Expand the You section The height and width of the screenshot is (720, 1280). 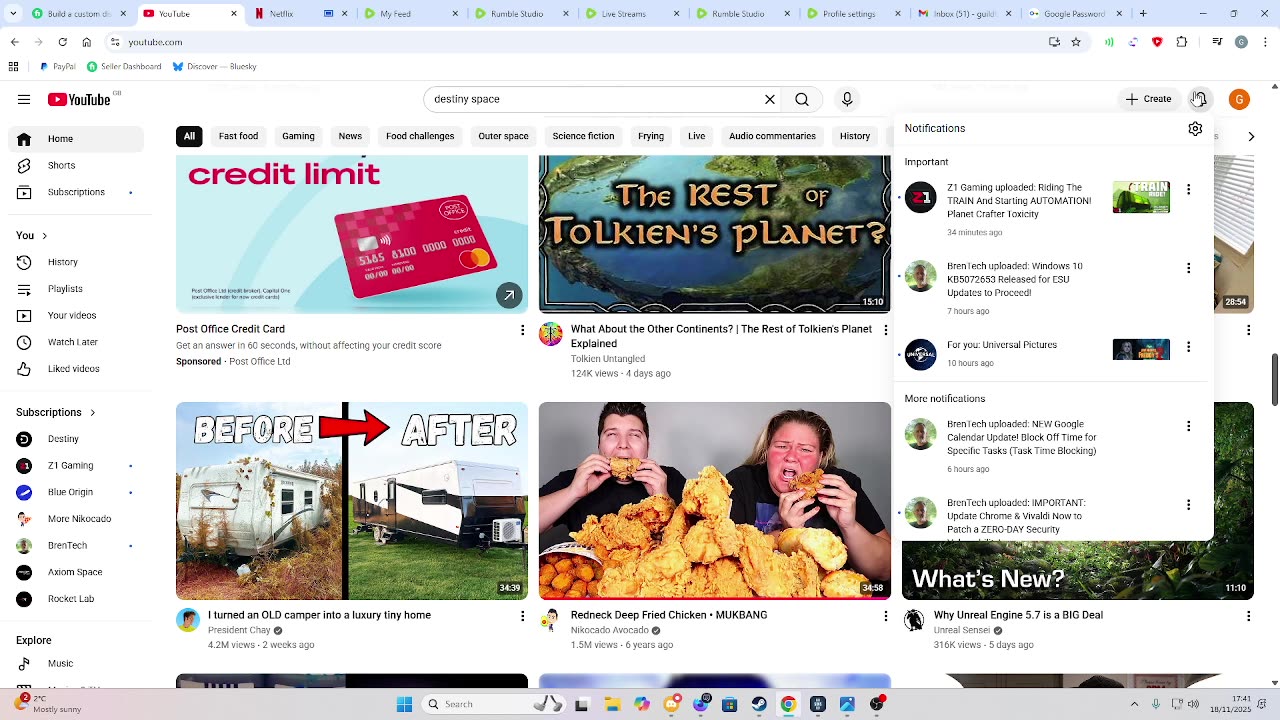[x=32, y=235]
